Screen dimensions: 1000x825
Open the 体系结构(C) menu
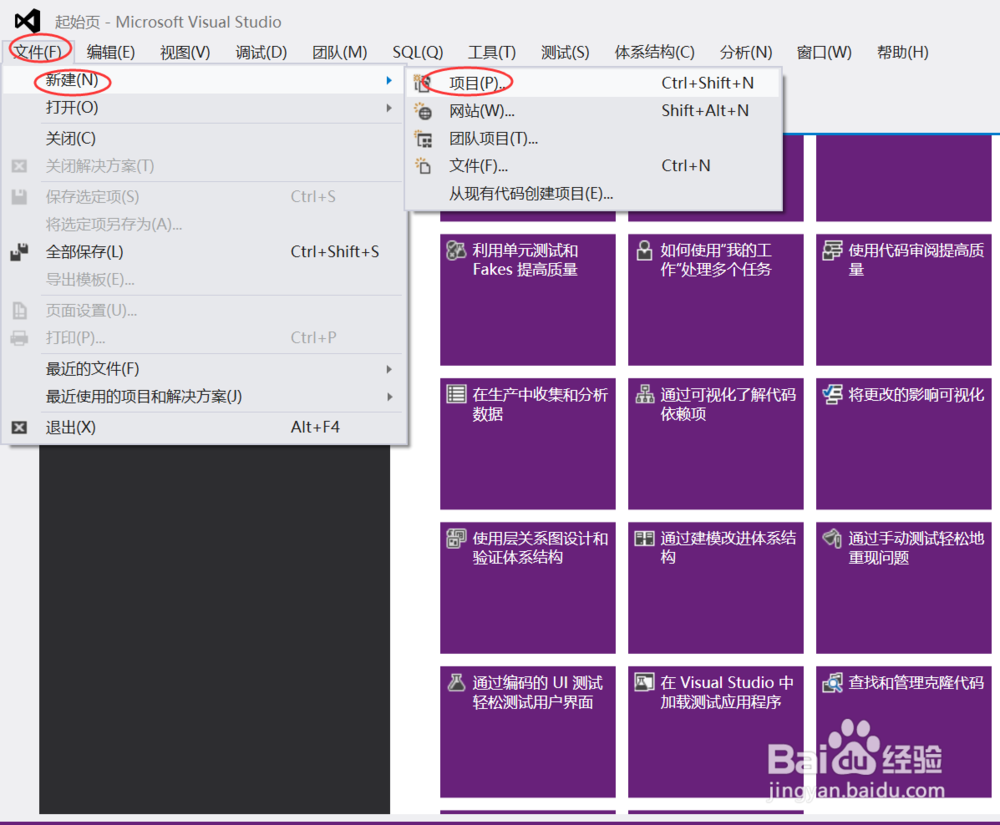654,52
